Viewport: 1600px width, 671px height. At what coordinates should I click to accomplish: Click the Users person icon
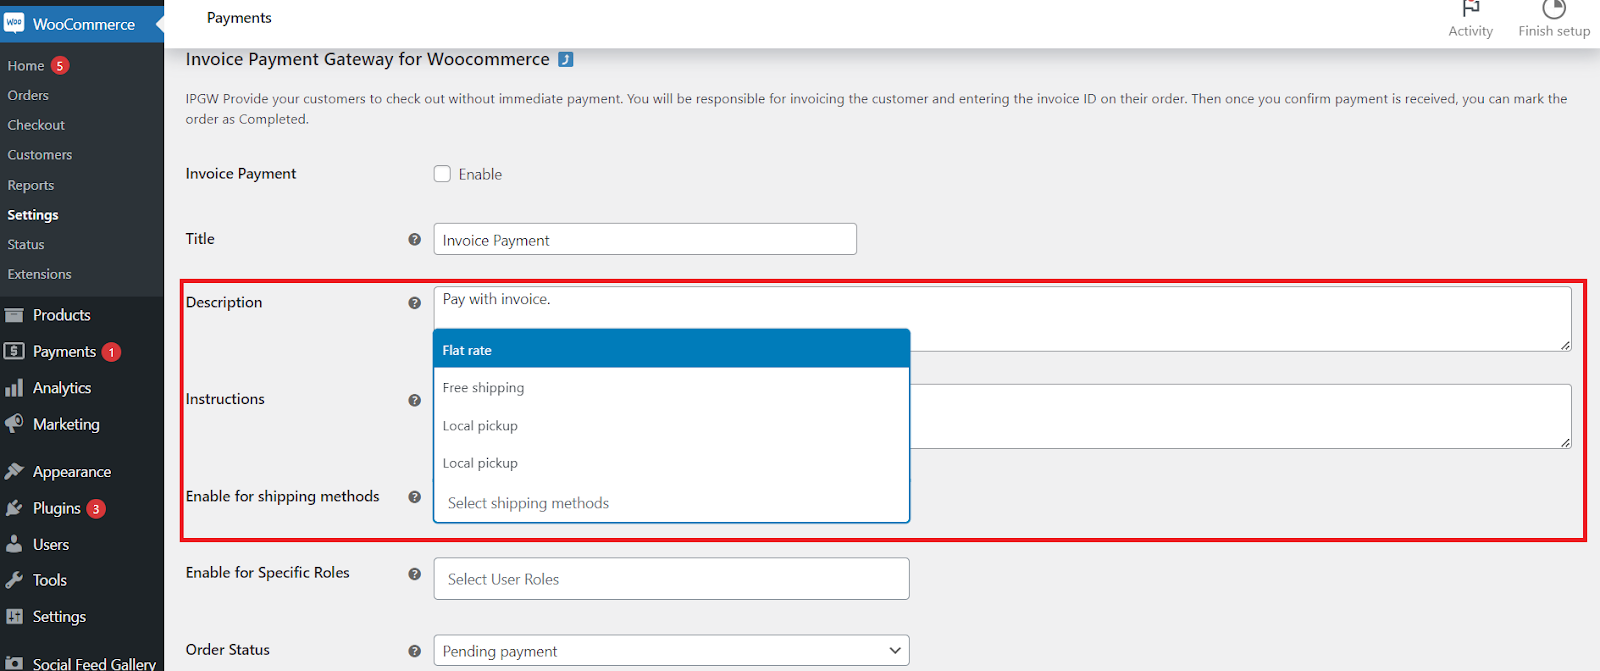(x=14, y=544)
